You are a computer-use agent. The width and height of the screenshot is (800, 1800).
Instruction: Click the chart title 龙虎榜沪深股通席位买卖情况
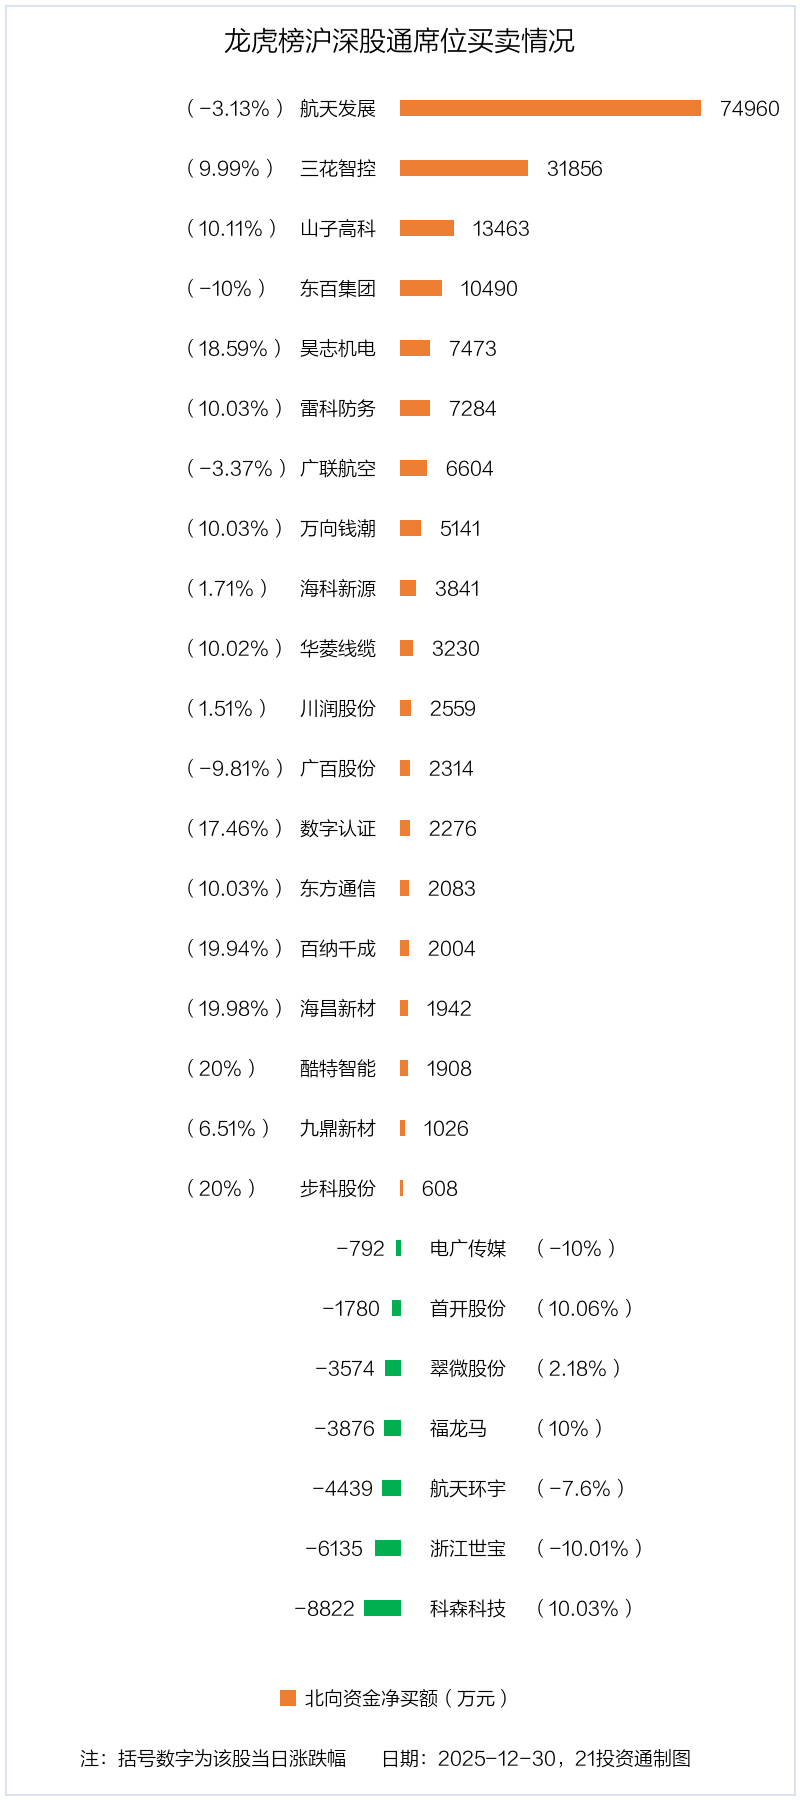(x=399, y=41)
